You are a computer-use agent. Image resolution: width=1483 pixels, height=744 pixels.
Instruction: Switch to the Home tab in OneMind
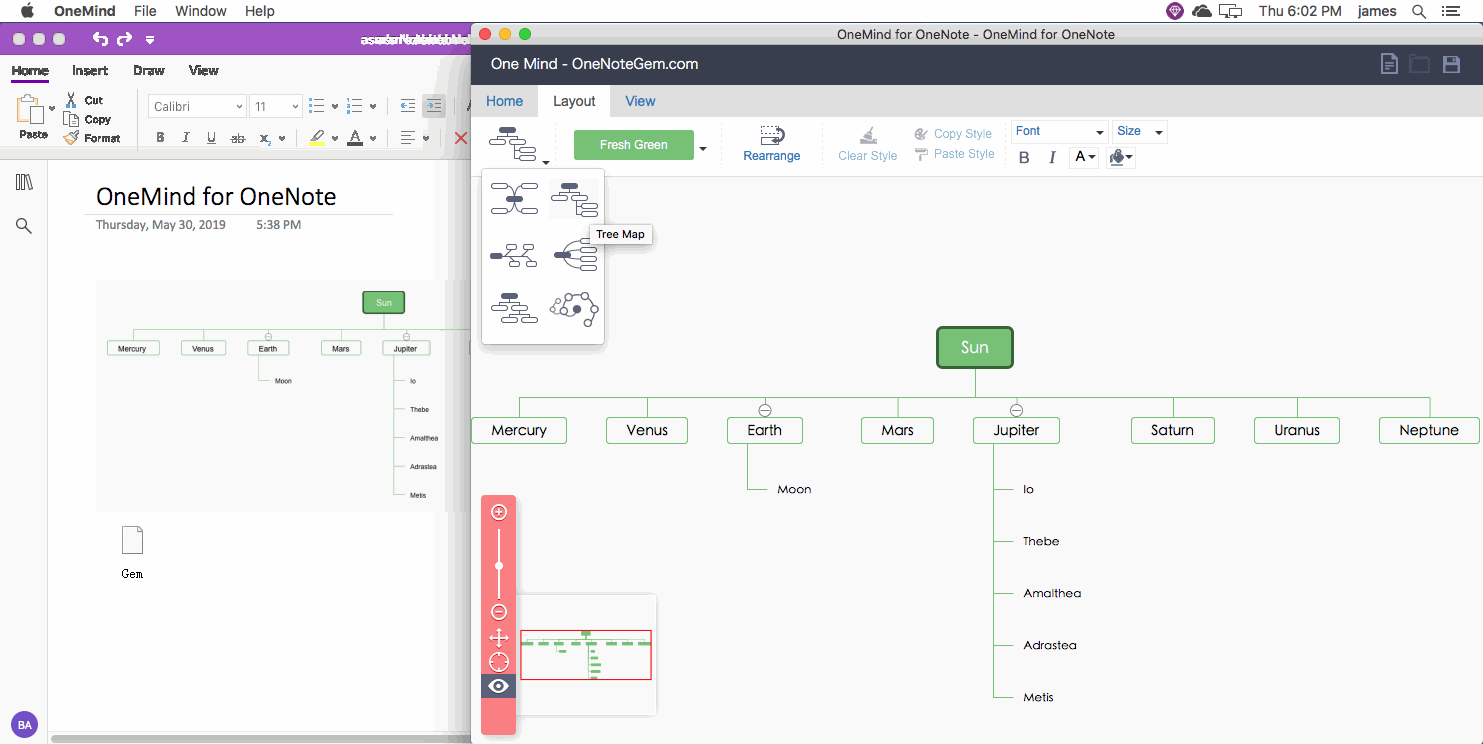[504, 101]
